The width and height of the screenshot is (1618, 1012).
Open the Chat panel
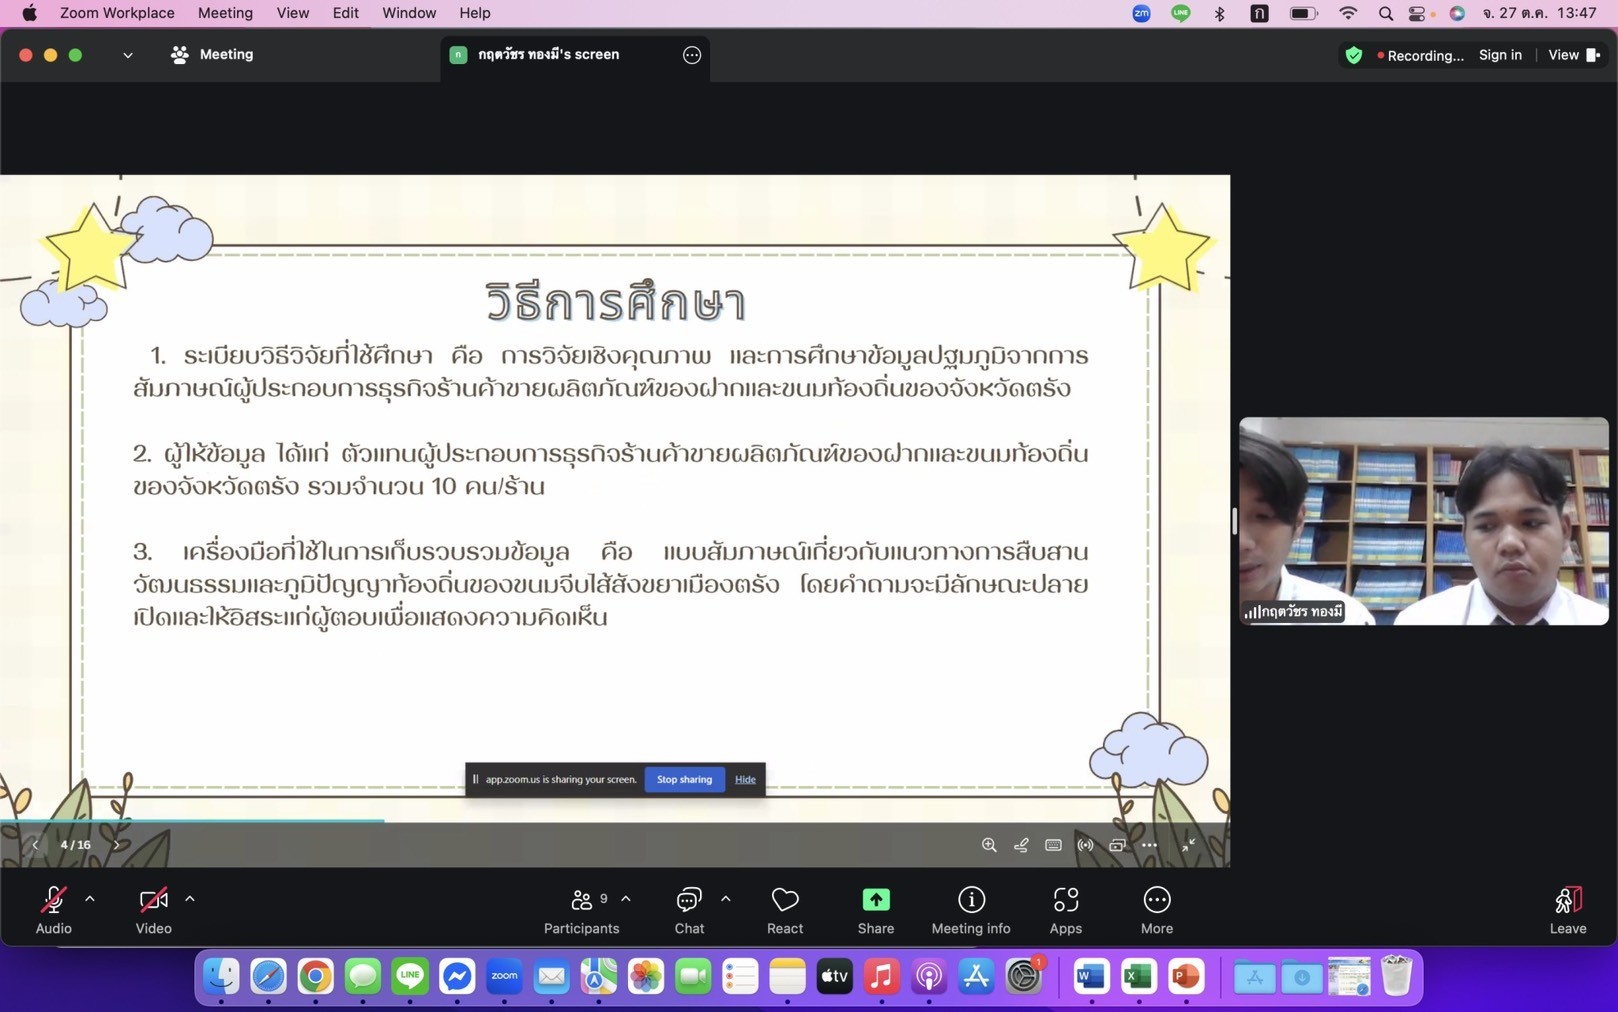pos(689,909)
